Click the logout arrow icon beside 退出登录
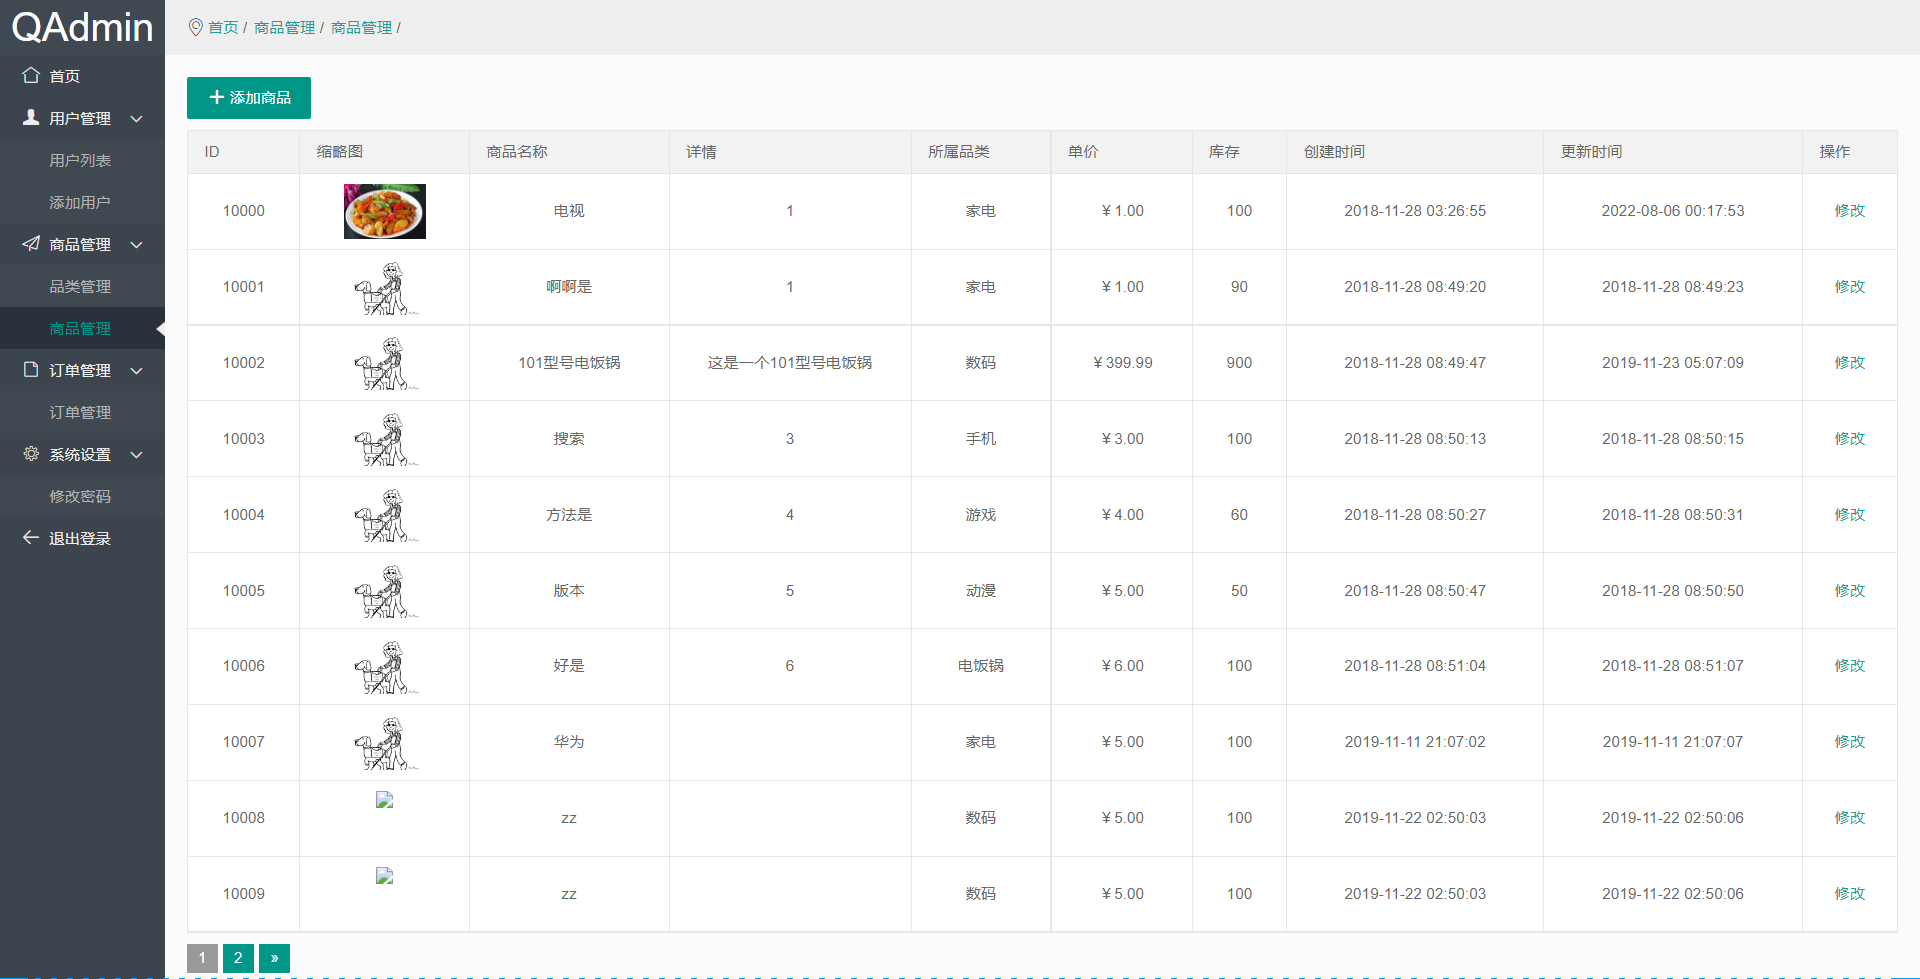The image size is (1920, 979). coord(31,538)
